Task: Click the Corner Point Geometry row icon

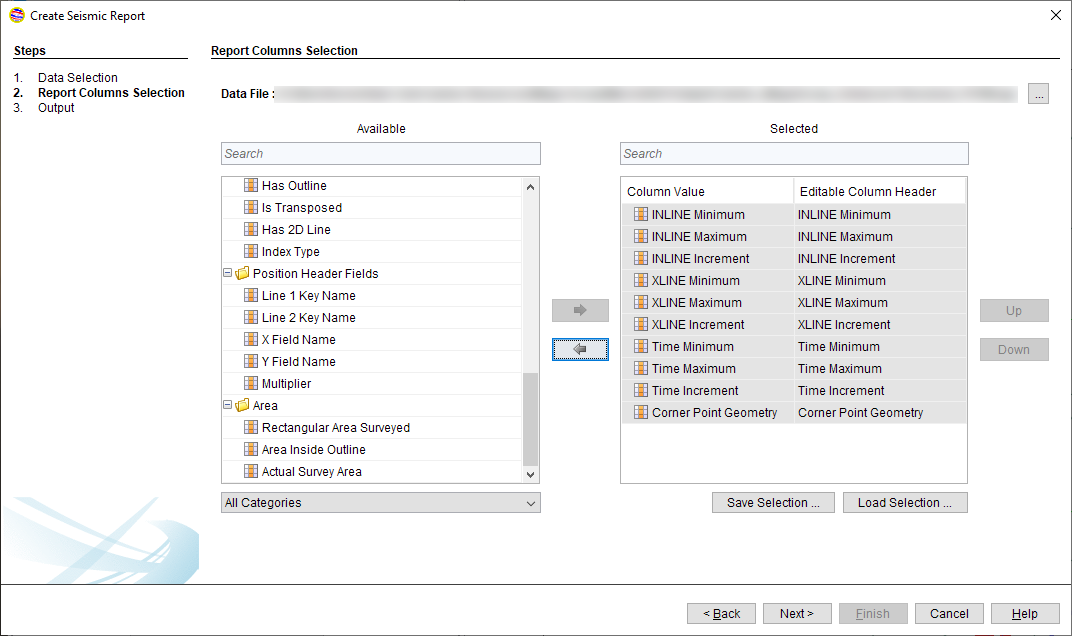Action: click(641, 412)
